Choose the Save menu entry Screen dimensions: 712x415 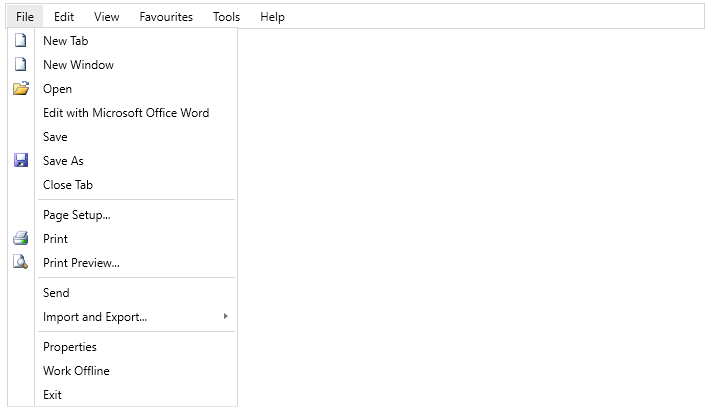123,137
